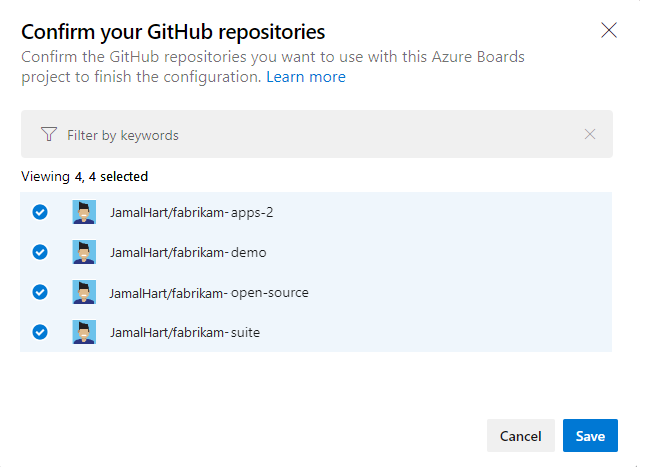Open the Learn more link
This screenshot has width=646, height=469.
coord(306,77)
